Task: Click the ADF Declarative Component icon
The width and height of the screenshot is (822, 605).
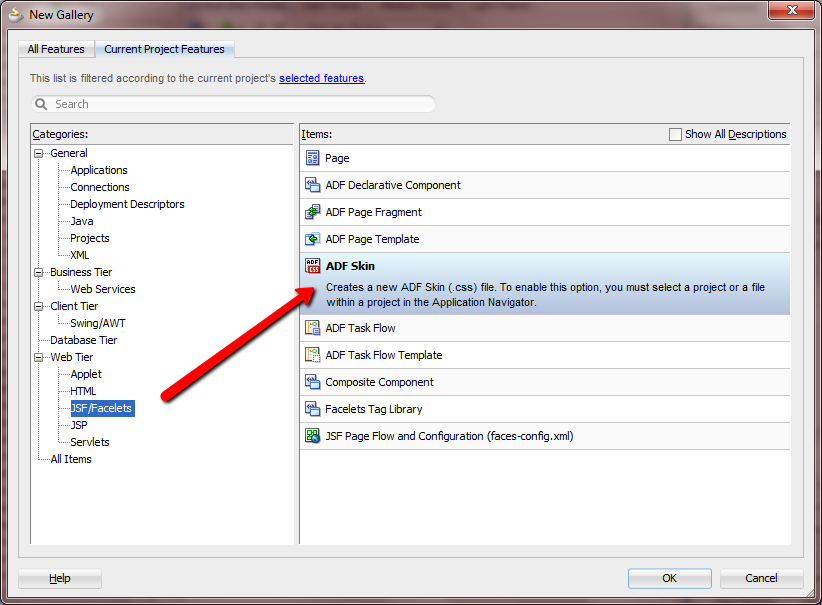Action: pyautogui.click(x=312, y=185)
